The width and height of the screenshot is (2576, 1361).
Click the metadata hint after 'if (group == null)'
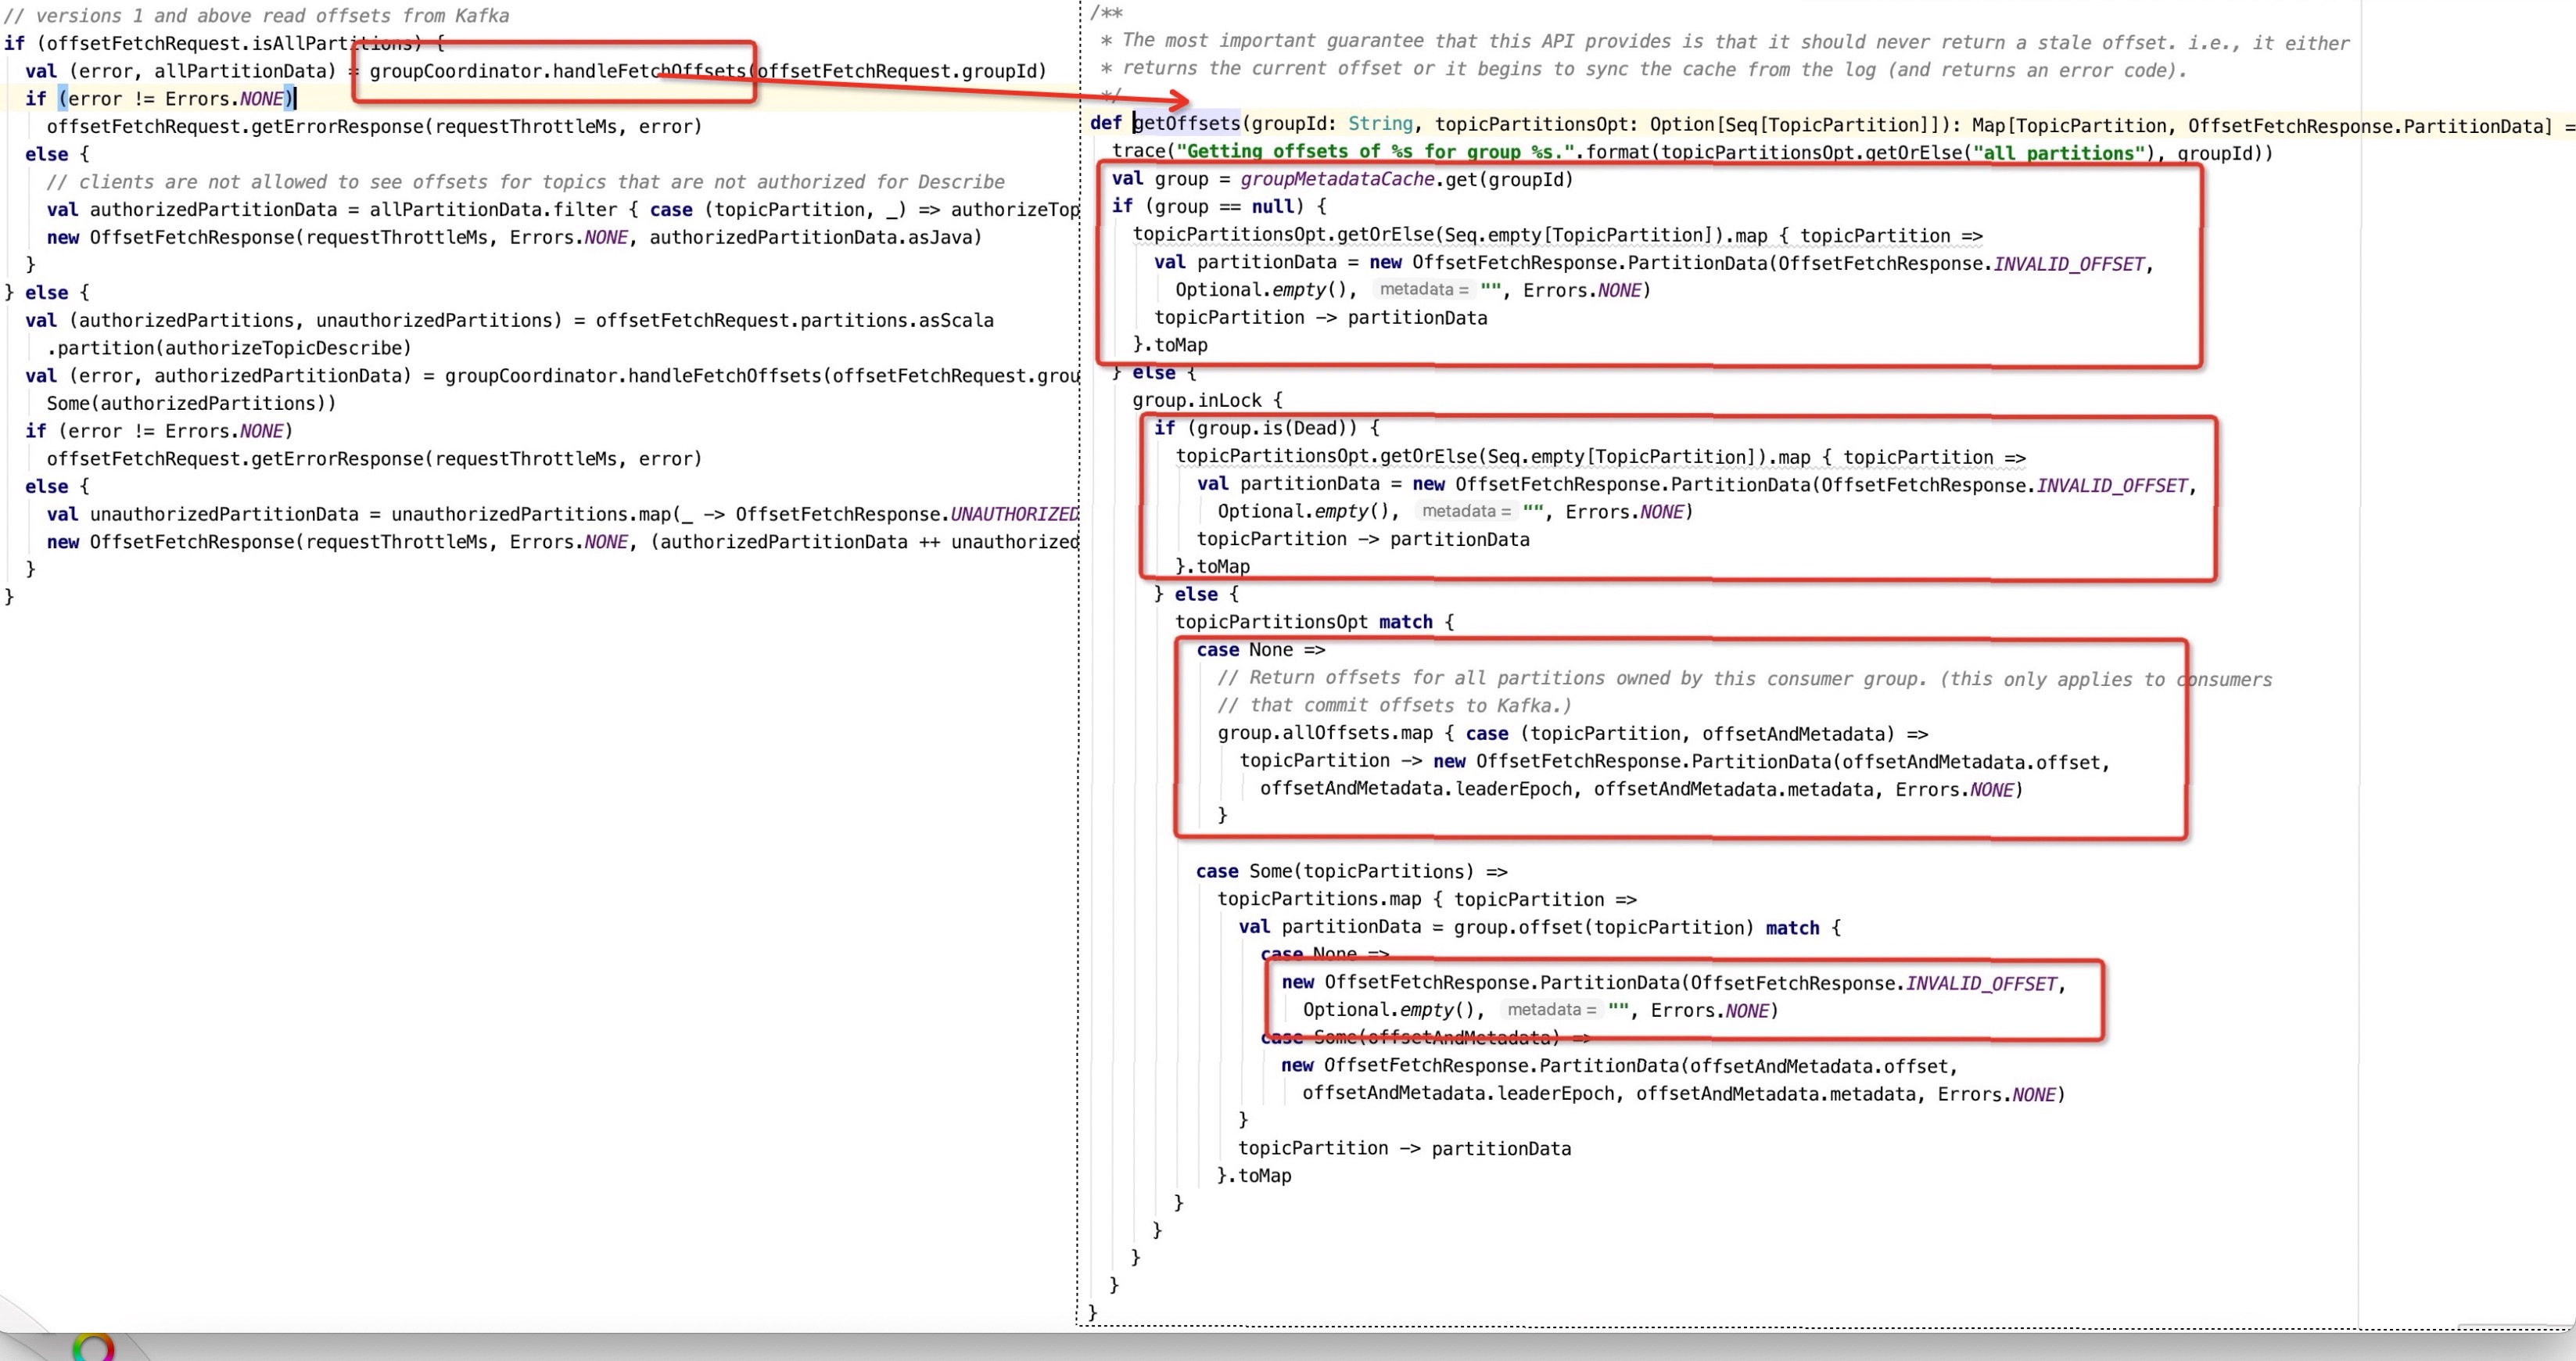1423,290
